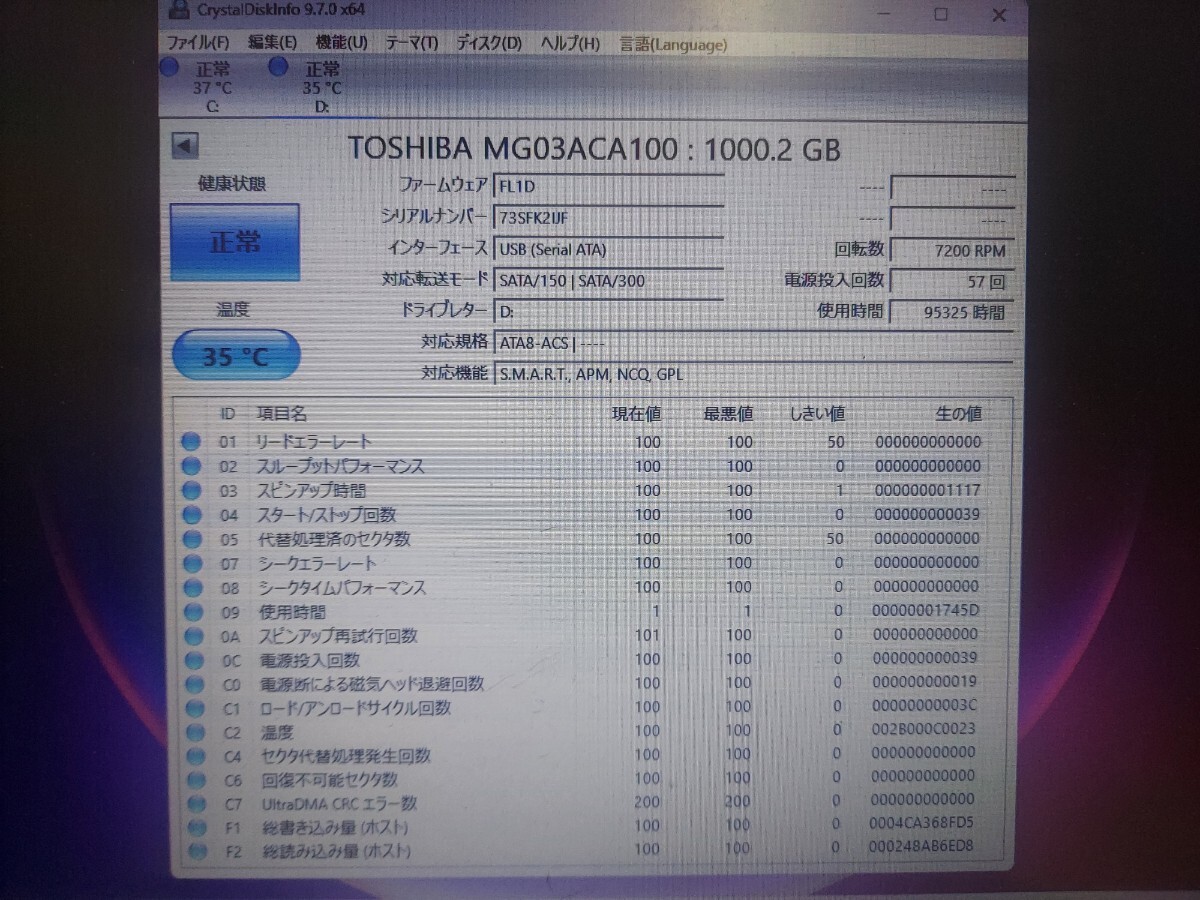
Task: Open the ファイル(F) menu
Action: tap(198, 43)
